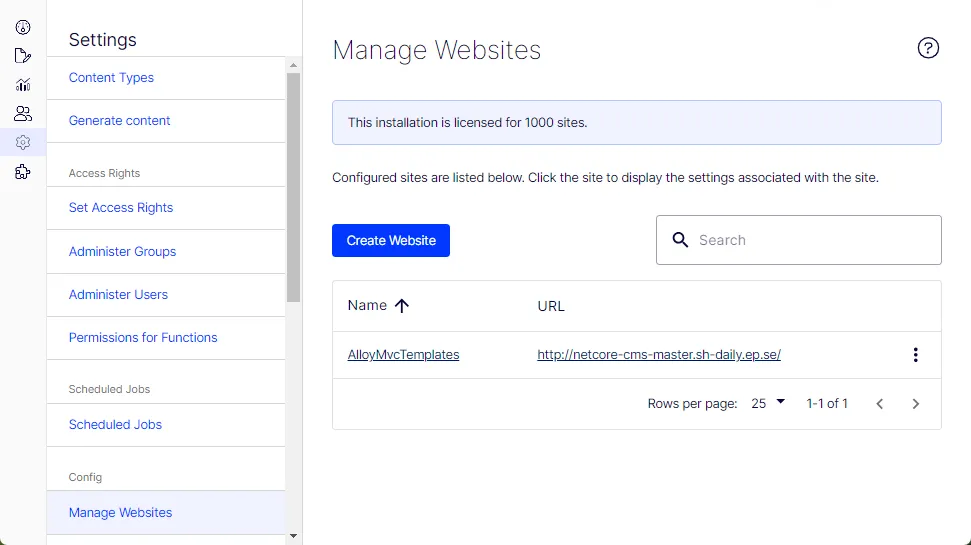This screenshot has width=971, height=545.
Task: Open the AlloyMvcTemplates site link
Action: click(403, 355)
